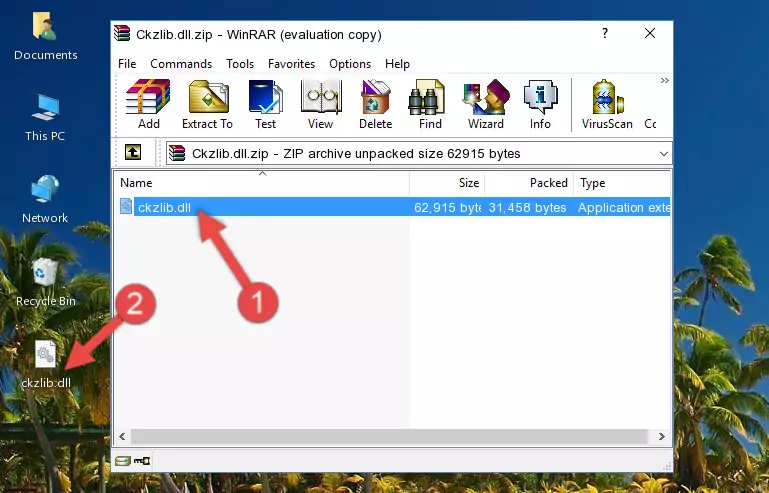Show archive Info
Image resolution: width=769 pixels, height=493 pixels.
(x=540, y=104)
